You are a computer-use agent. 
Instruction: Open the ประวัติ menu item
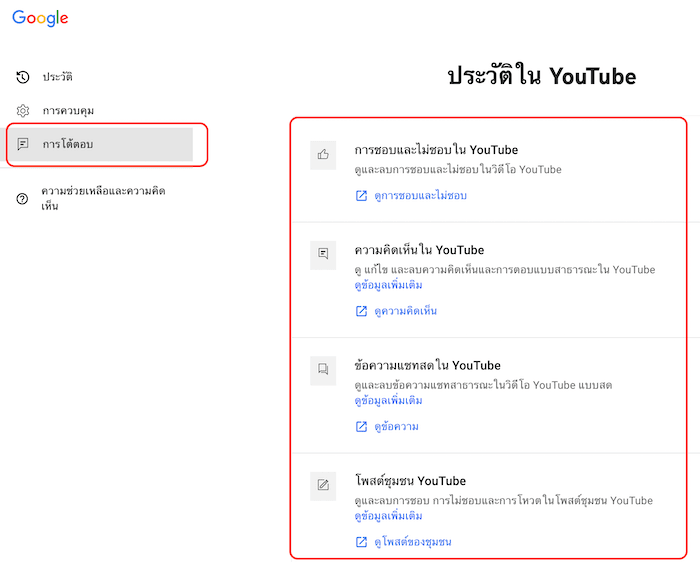click(x=57, y=77)
